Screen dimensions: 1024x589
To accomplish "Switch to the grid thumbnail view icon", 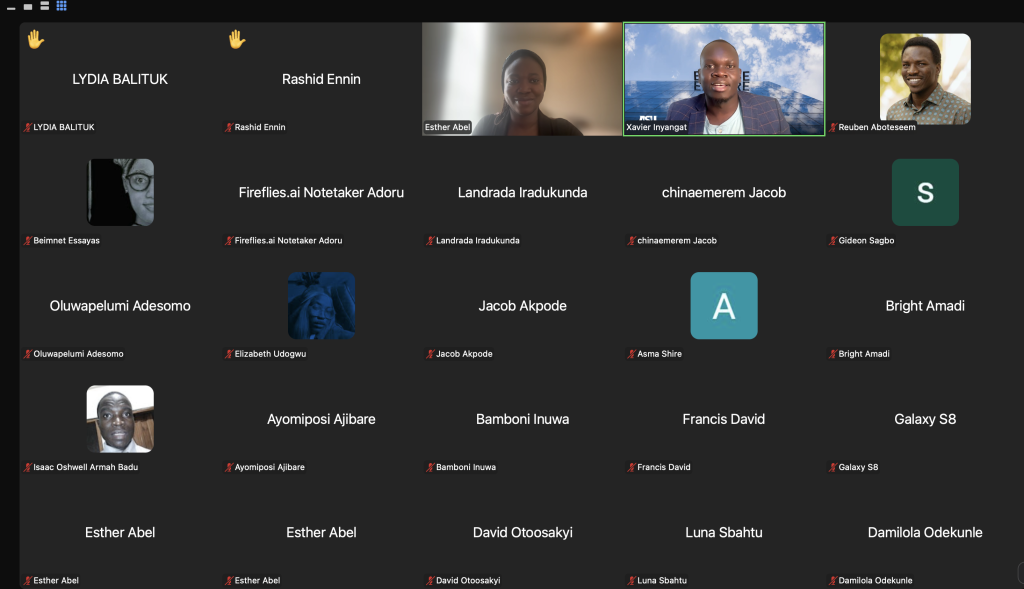I will [x=61, y=6].
